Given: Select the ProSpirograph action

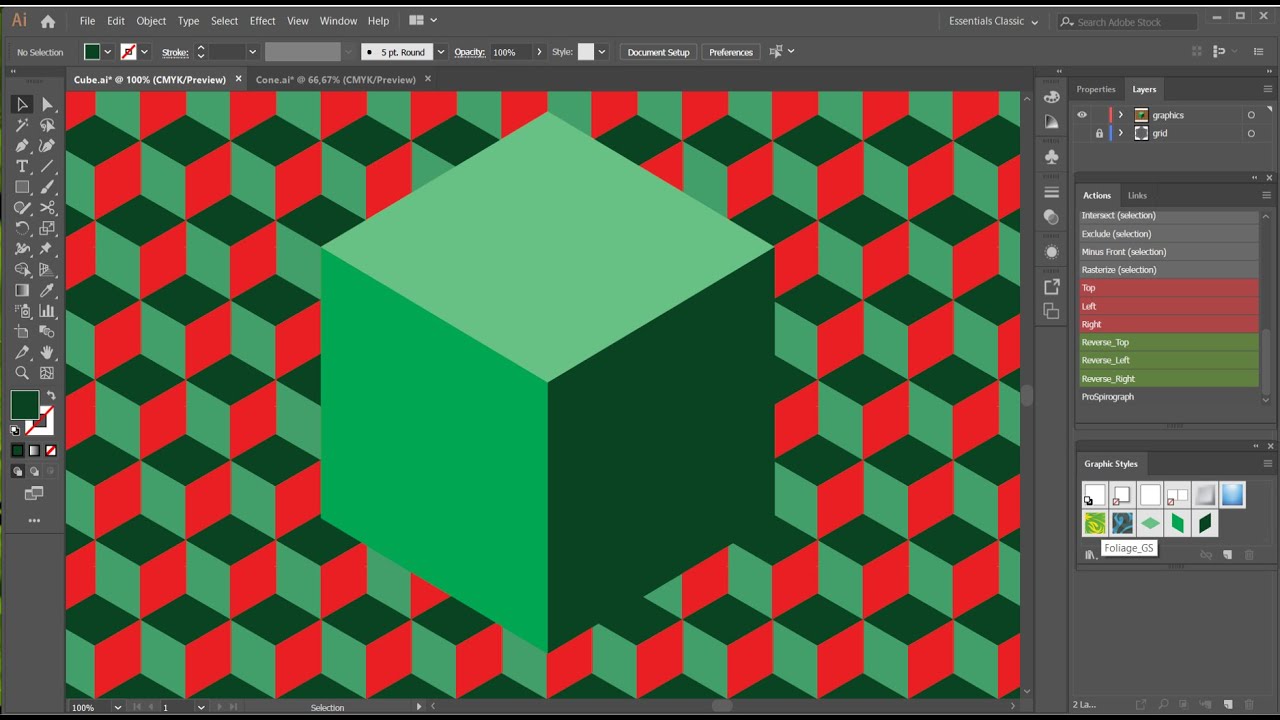Looking at the screenshot, I should pyautogui.click(x=1168, y=397).
